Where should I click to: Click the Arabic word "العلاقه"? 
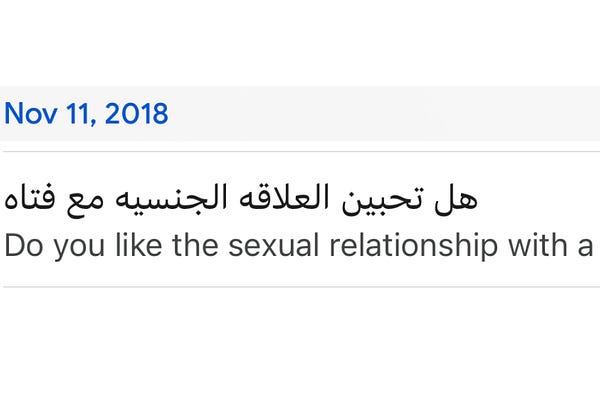point(284,198)
